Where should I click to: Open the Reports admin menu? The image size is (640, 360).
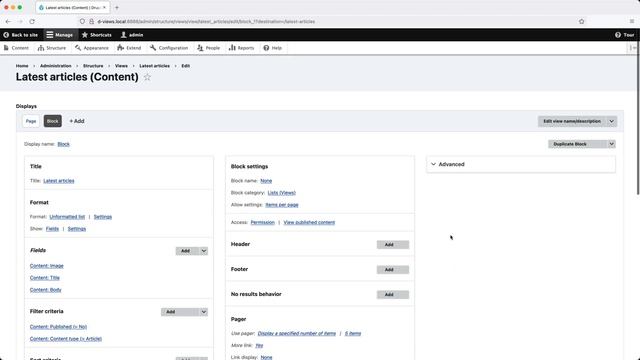pyautogui.click(x=242, y=48)
